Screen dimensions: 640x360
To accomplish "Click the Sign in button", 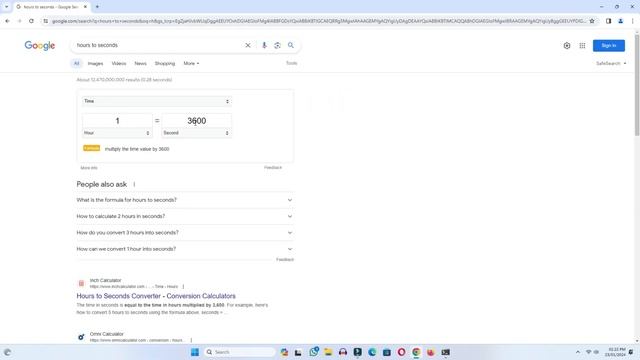I will click(x=609, y=46).
